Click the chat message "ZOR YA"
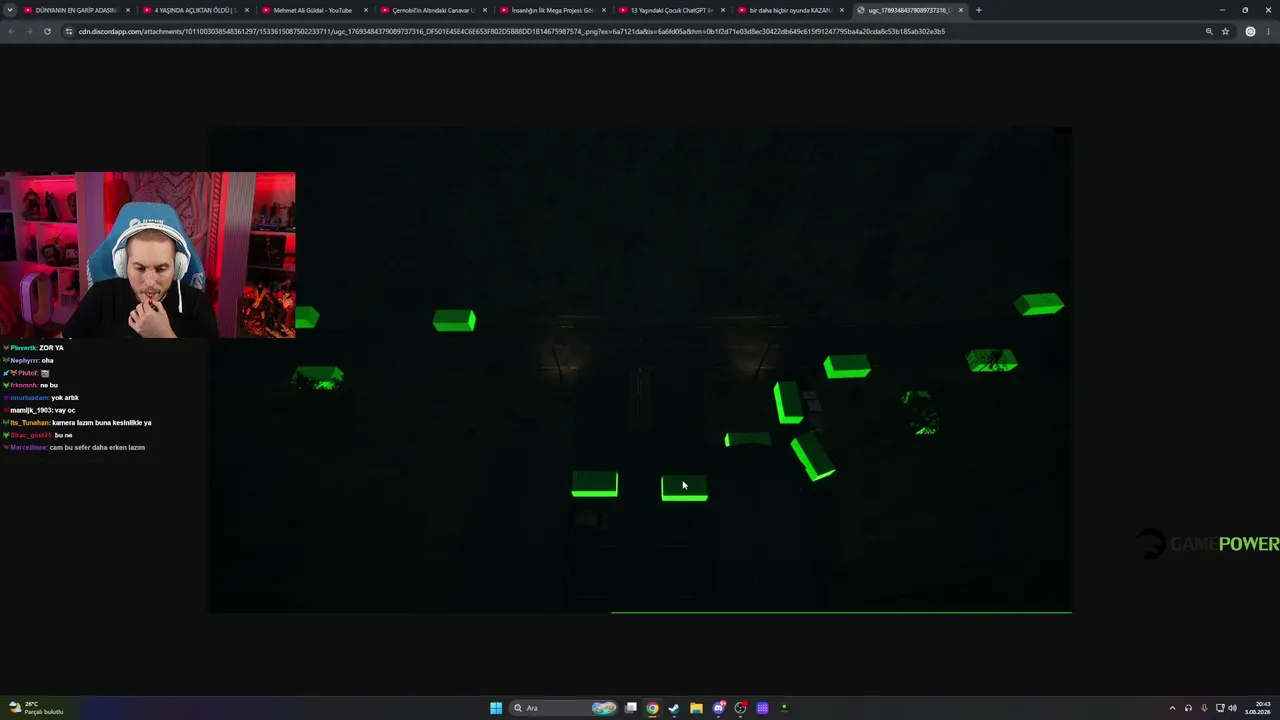 click(51, 348)
